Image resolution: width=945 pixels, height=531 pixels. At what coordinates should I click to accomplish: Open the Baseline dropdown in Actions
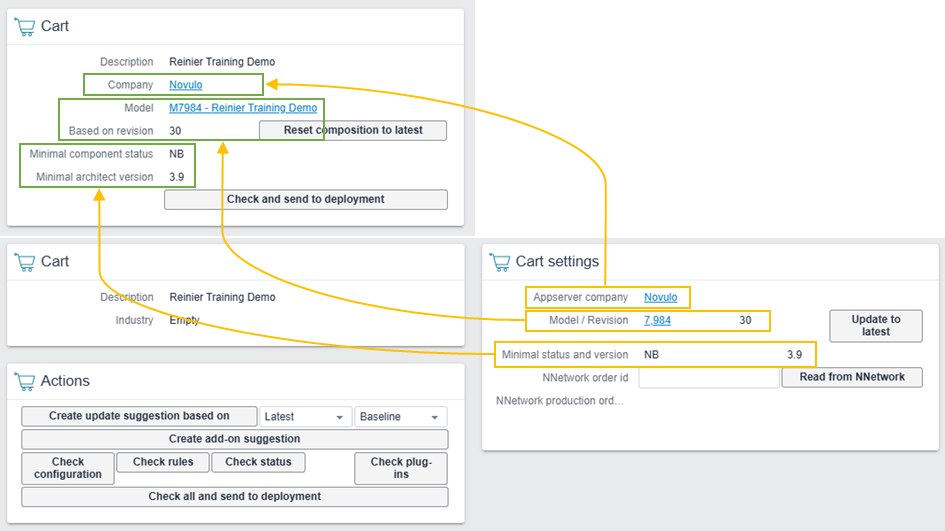400,416
